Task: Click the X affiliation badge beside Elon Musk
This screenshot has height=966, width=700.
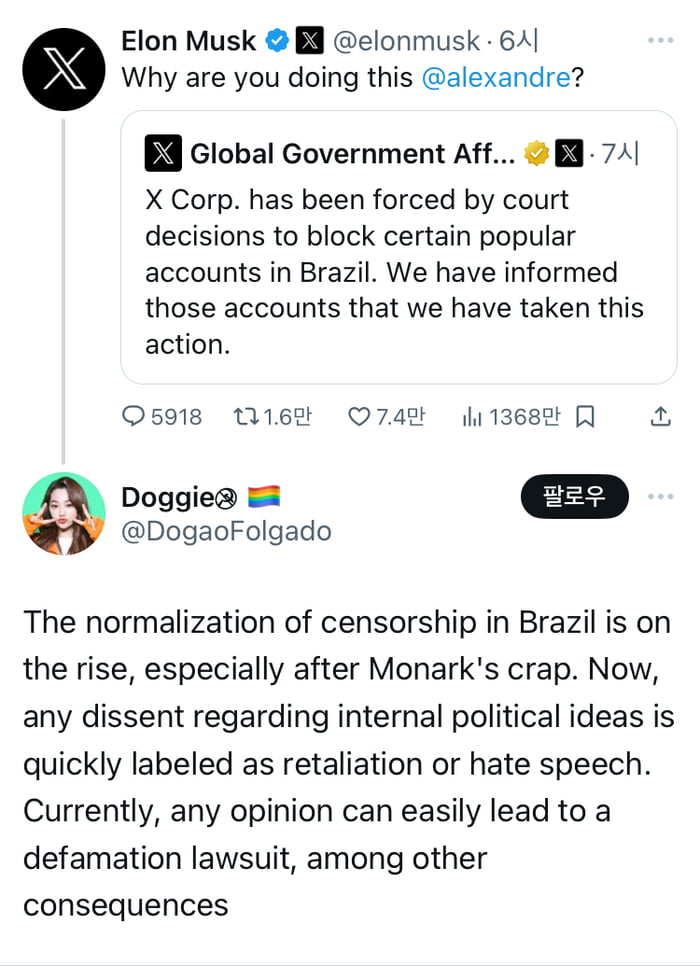Action: click(x=309, y=41)
